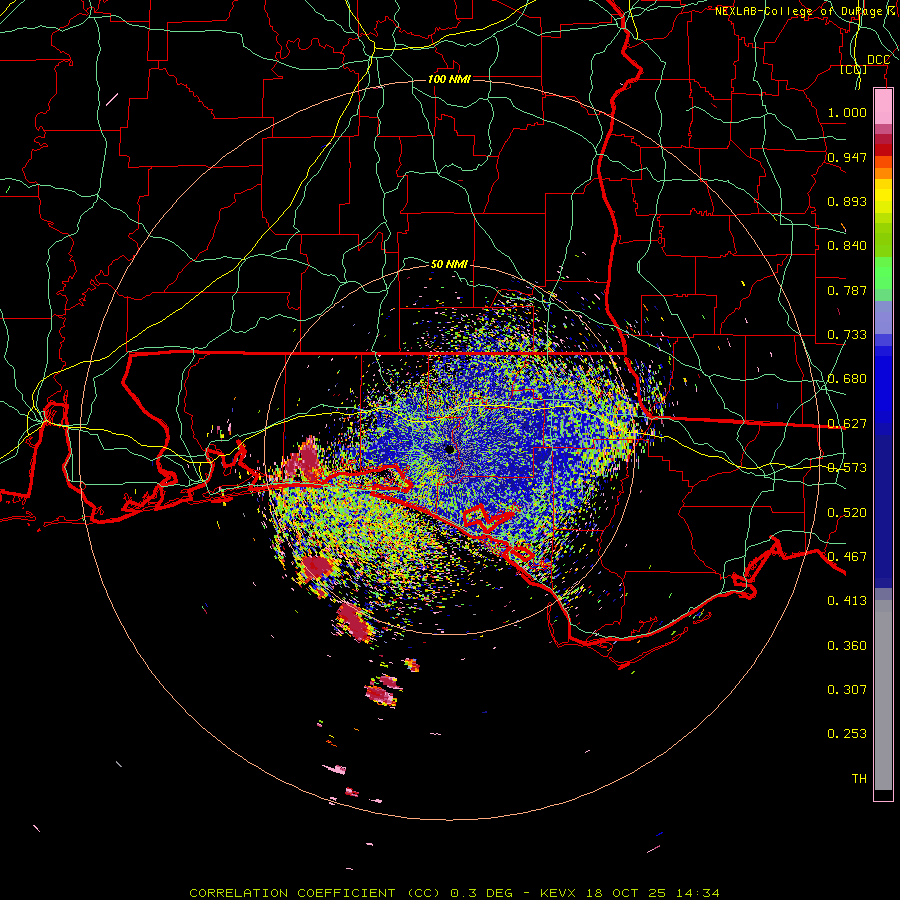The width and height of the screenshot is (900, 900).
Task: Click the 0.680 legend value
Action: [x=847, y=379]
